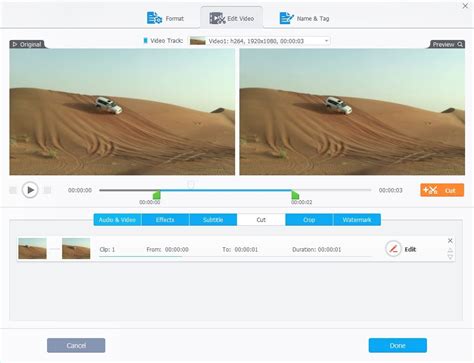This screenshot has height=363, width=474.
Task: Click the Edit label for Clip 1
Action: [x=410, y=249]
